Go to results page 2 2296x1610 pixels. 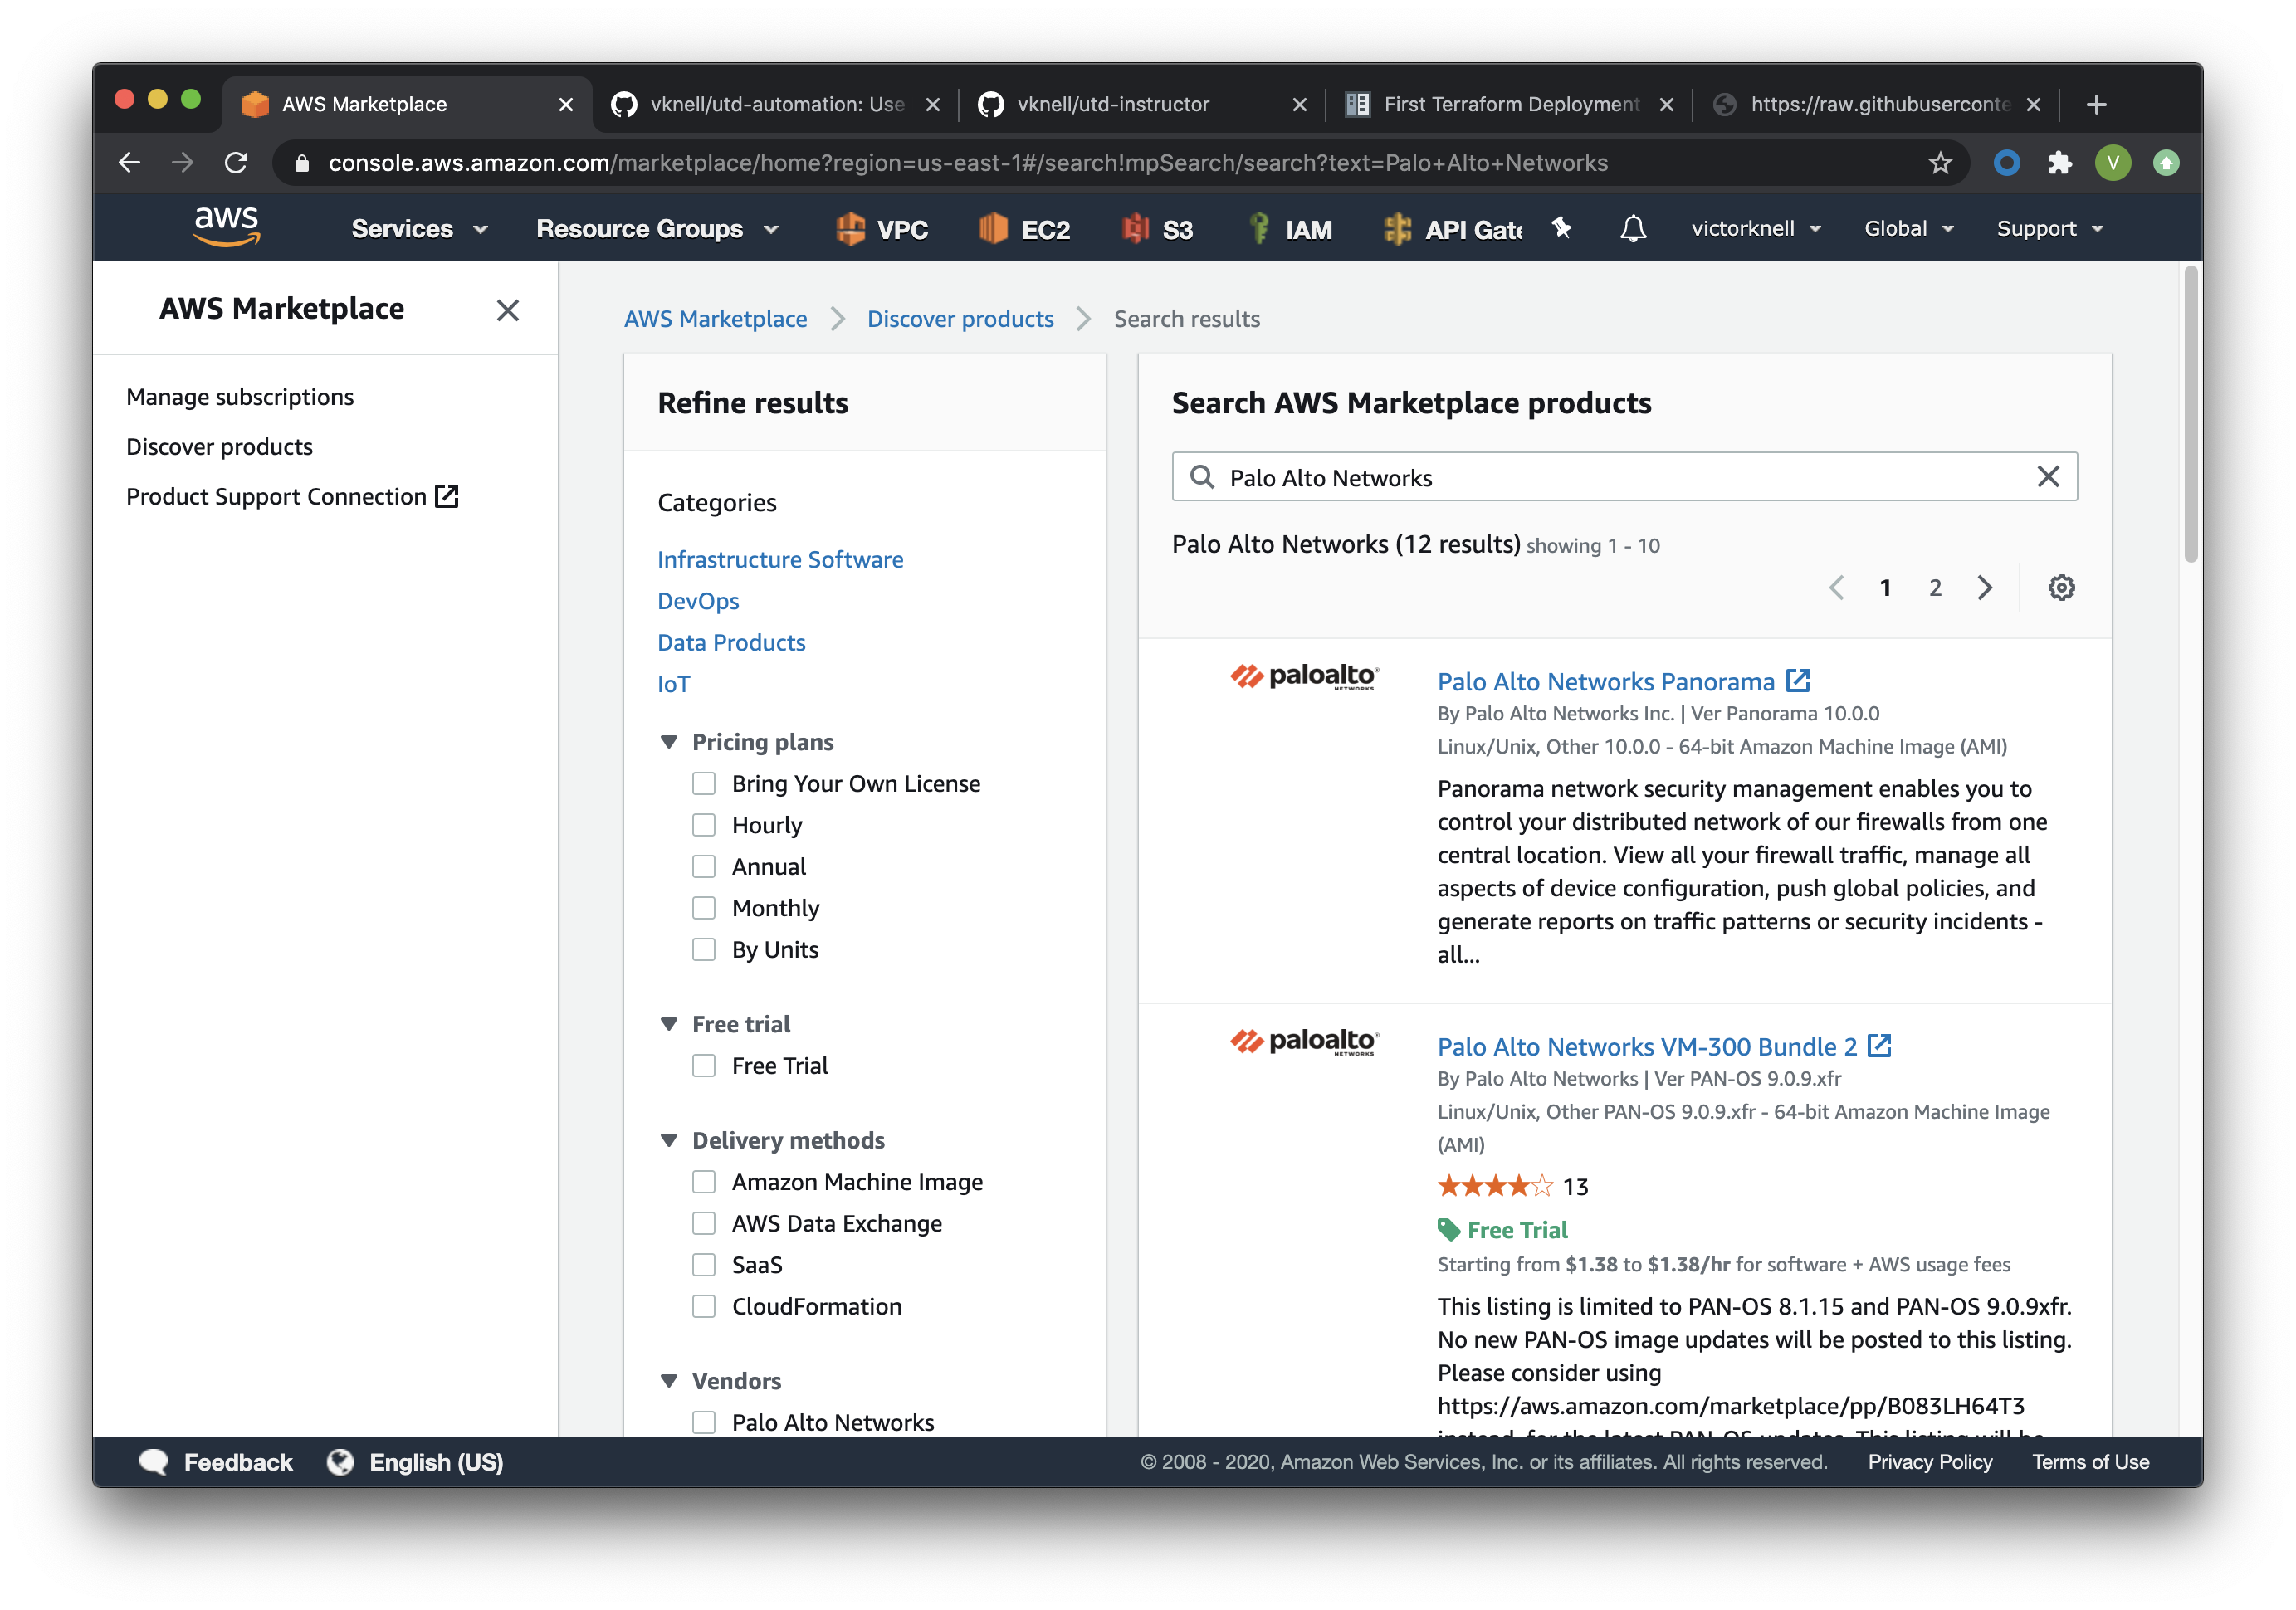point(1935,587)
